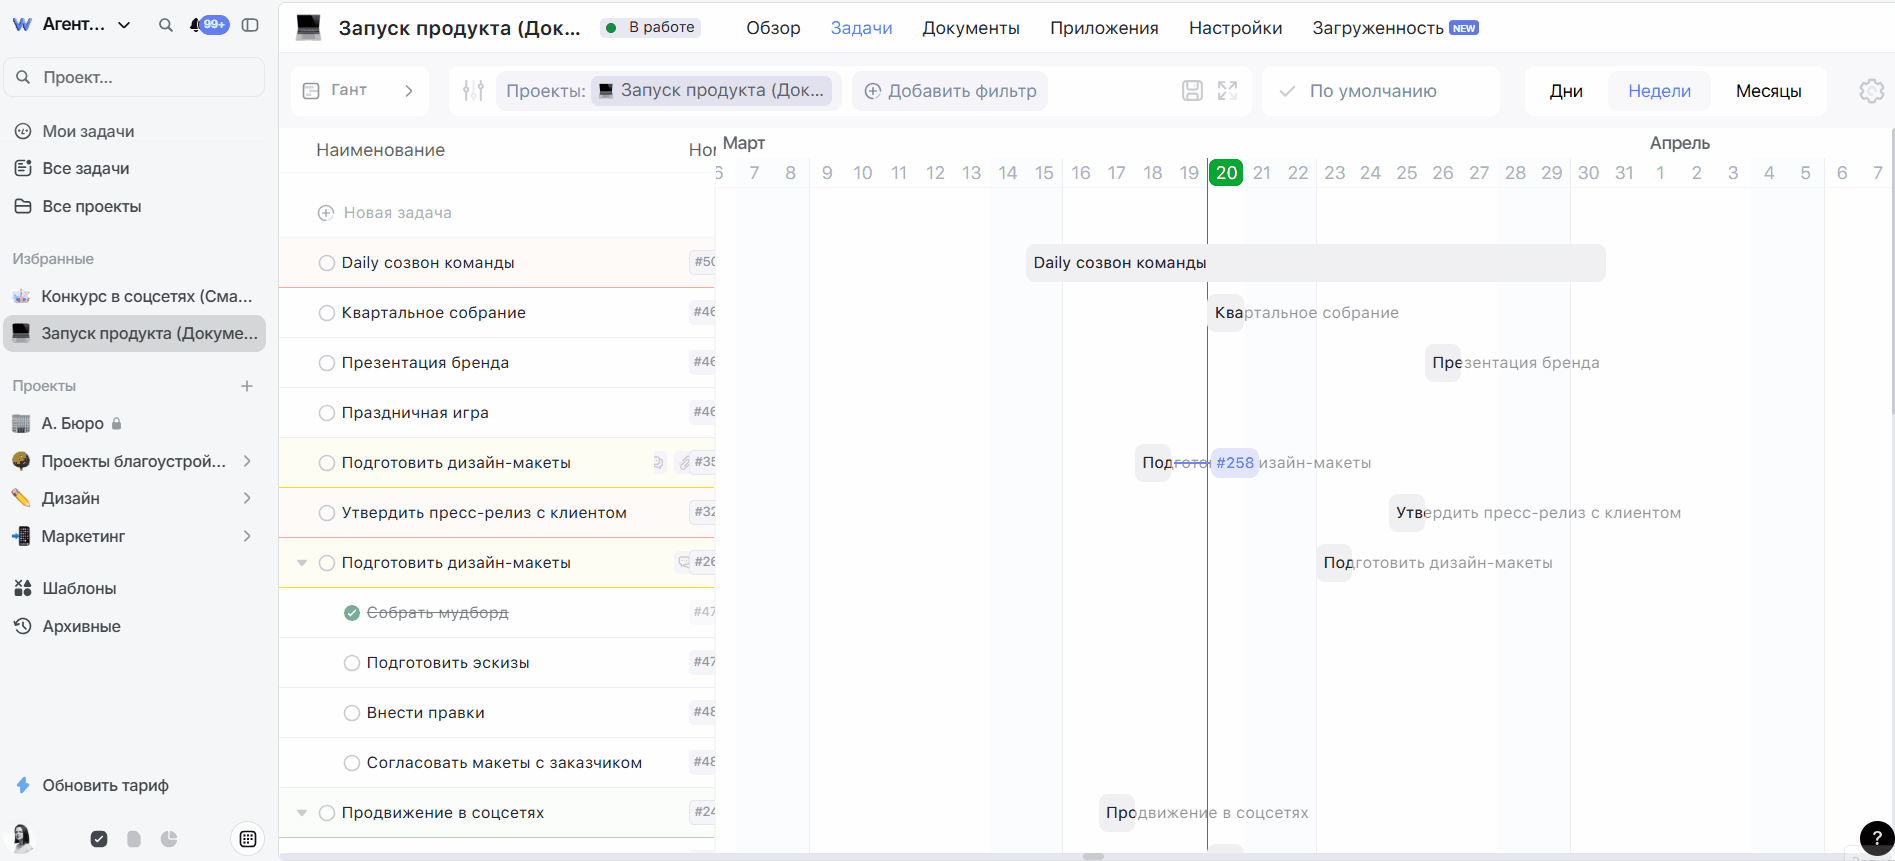
Task: Check off Праздничная игра task
Action: (x=326, y=413)
